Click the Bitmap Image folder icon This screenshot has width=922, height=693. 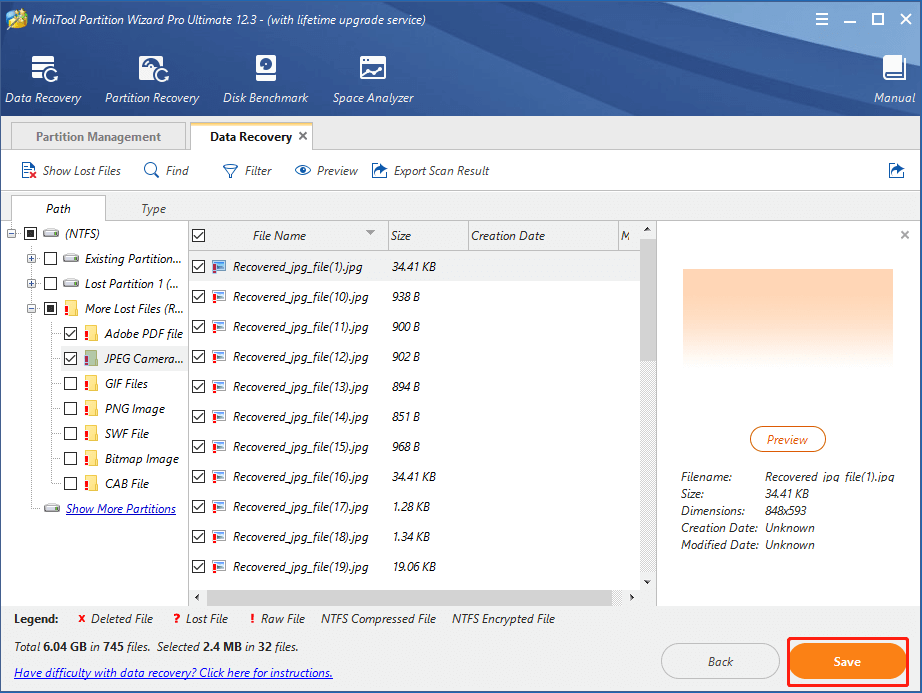[x=91, y=458]
